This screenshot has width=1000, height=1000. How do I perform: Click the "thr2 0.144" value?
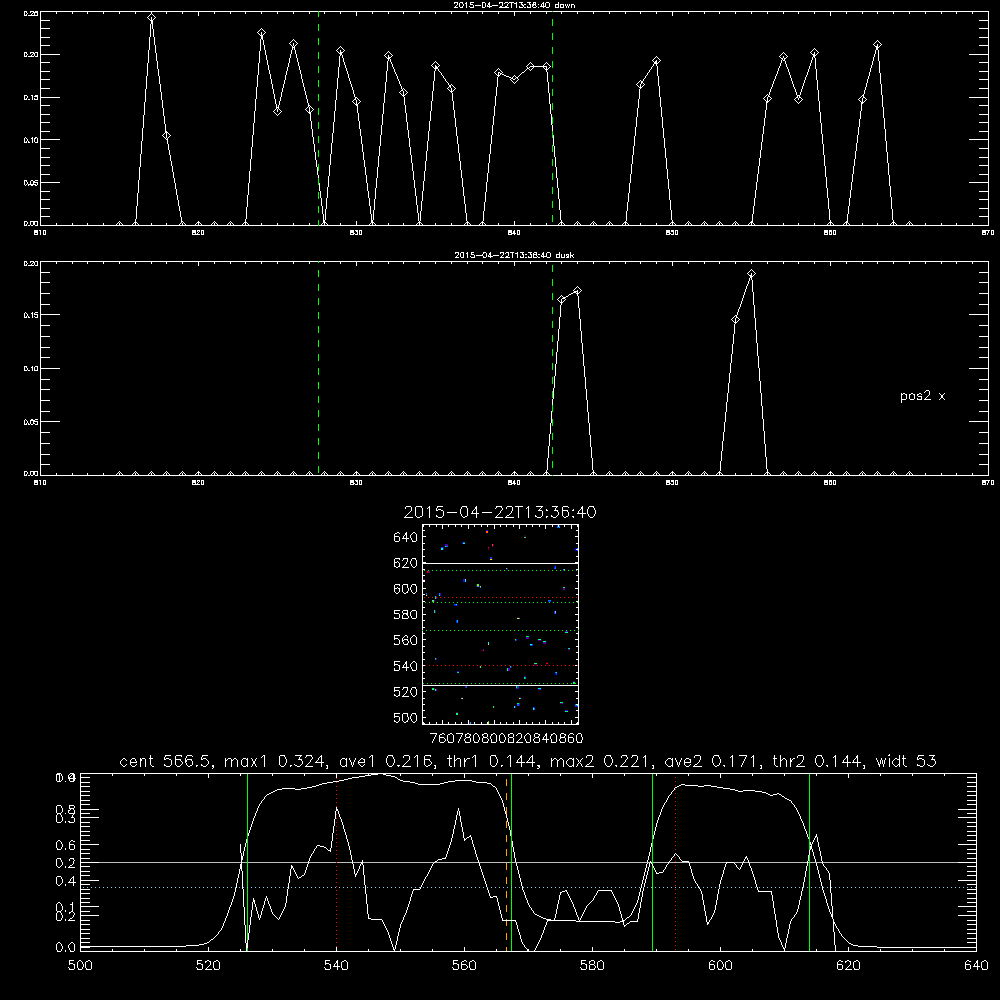(x=818, y=761)
